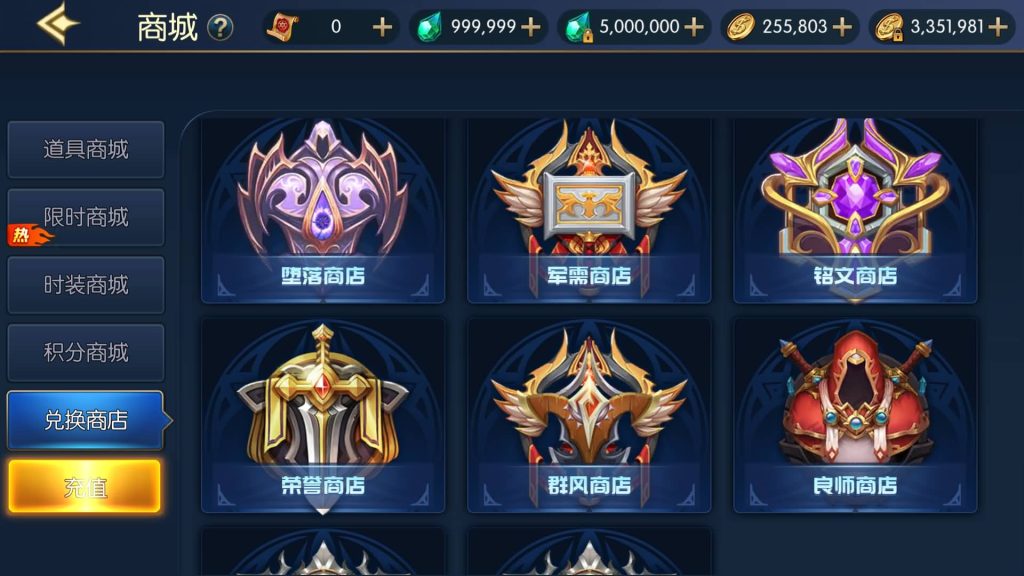Tap the green gem currency icon
1024x576 pixels.
pos(429,27)
